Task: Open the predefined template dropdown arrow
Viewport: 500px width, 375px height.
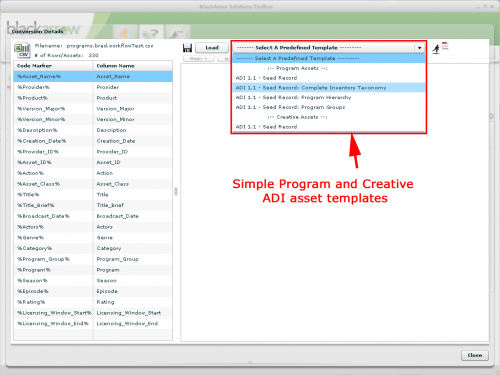Action: pyautogui.click(x=419, y=48)
